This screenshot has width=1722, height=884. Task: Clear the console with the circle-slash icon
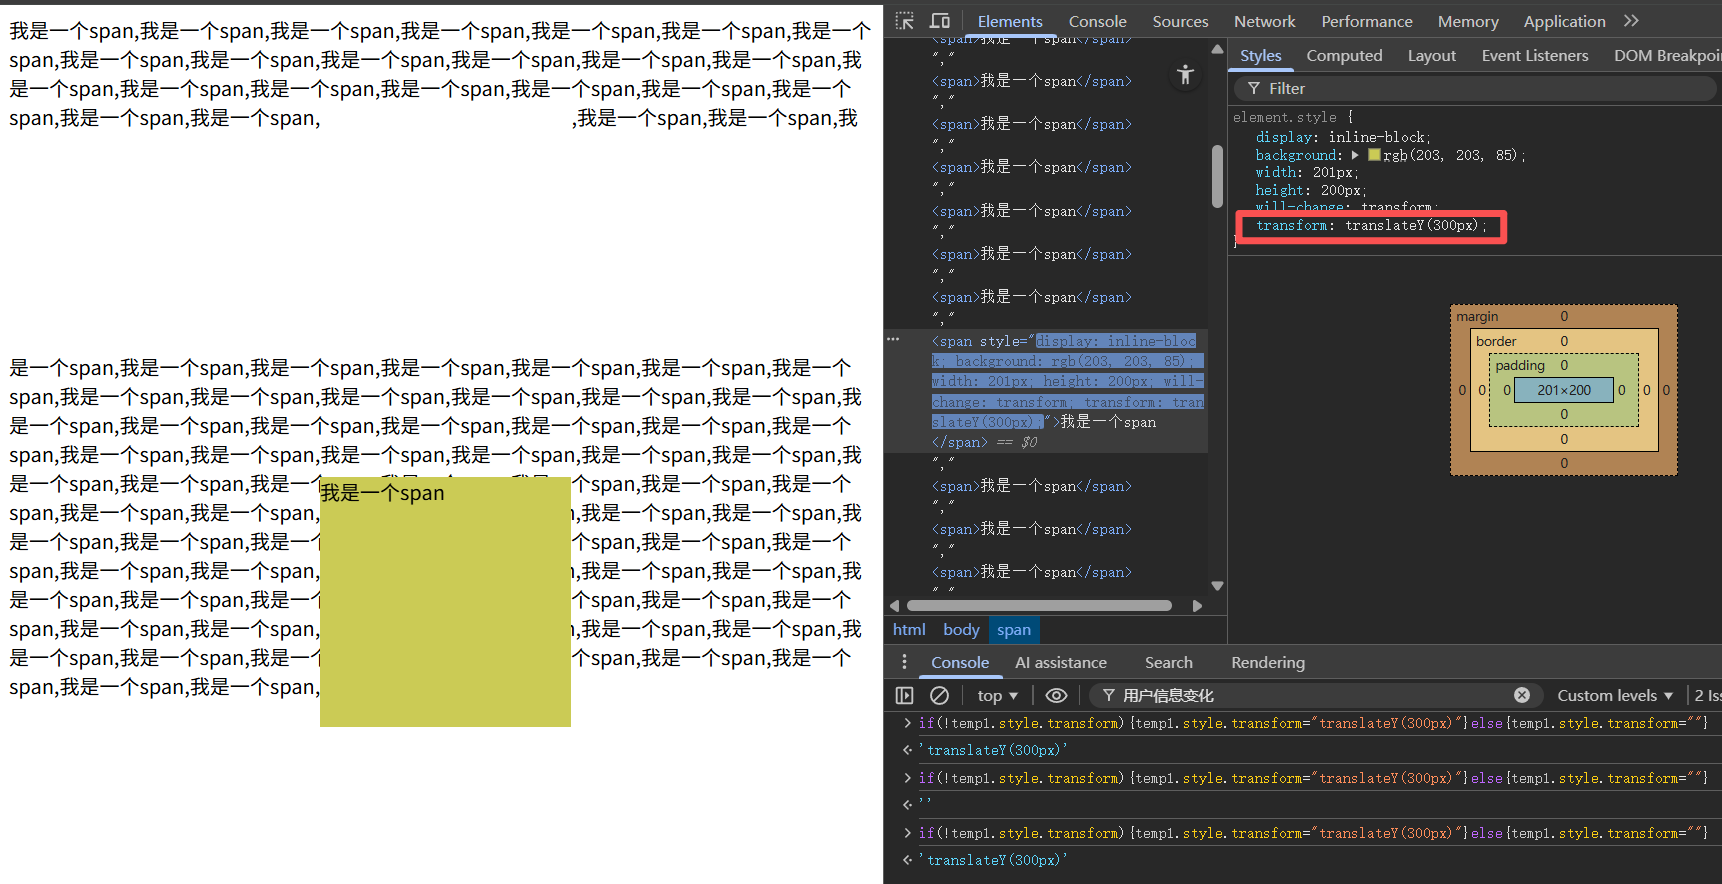tap(939, 695)
